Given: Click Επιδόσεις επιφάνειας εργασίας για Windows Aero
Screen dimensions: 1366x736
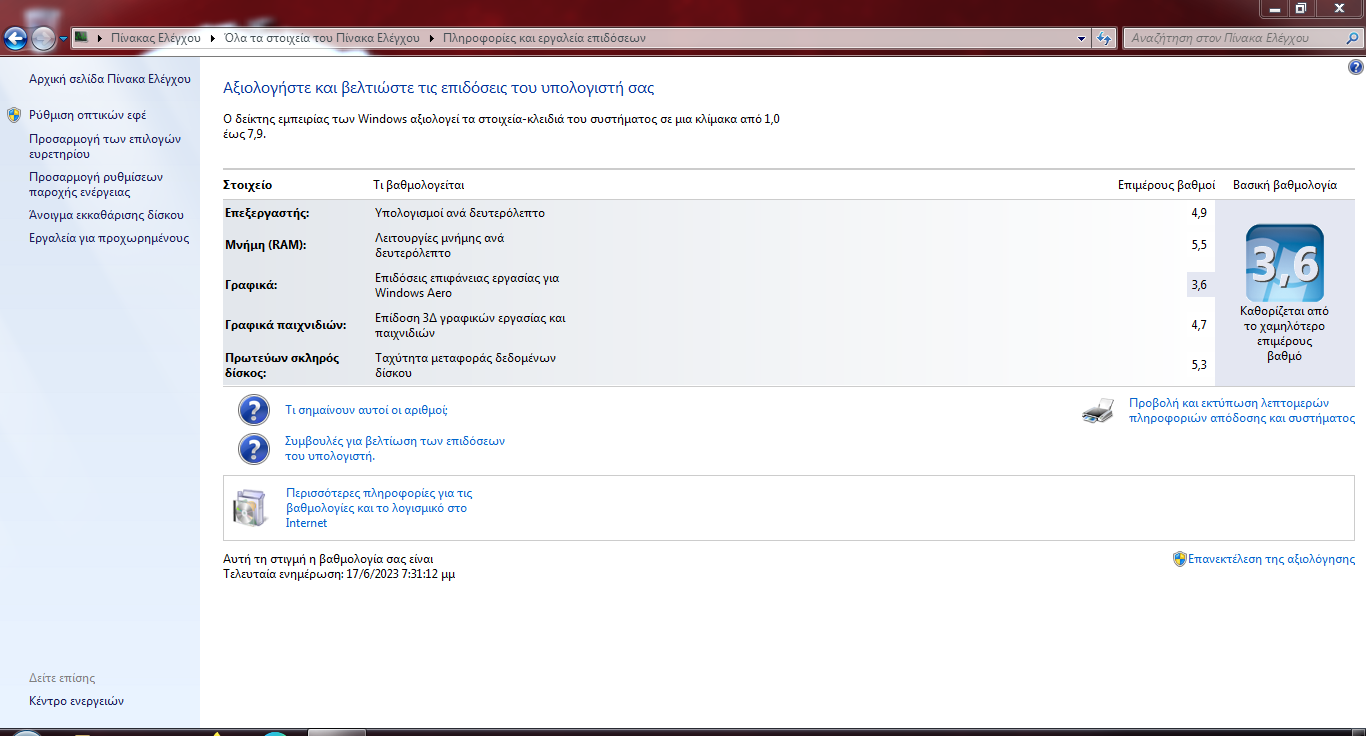Looking at the screenshot, I should click(467, 285).
